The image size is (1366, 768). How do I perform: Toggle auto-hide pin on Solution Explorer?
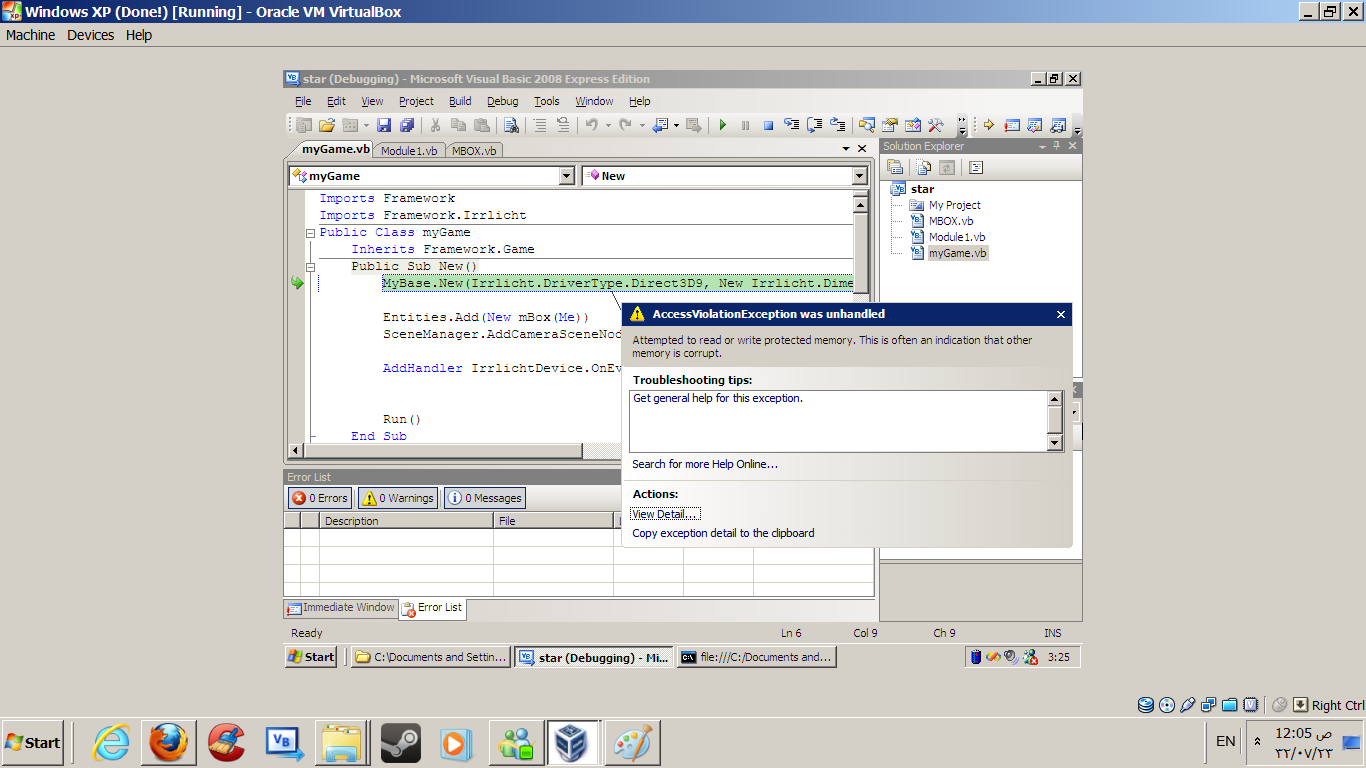1057,146
